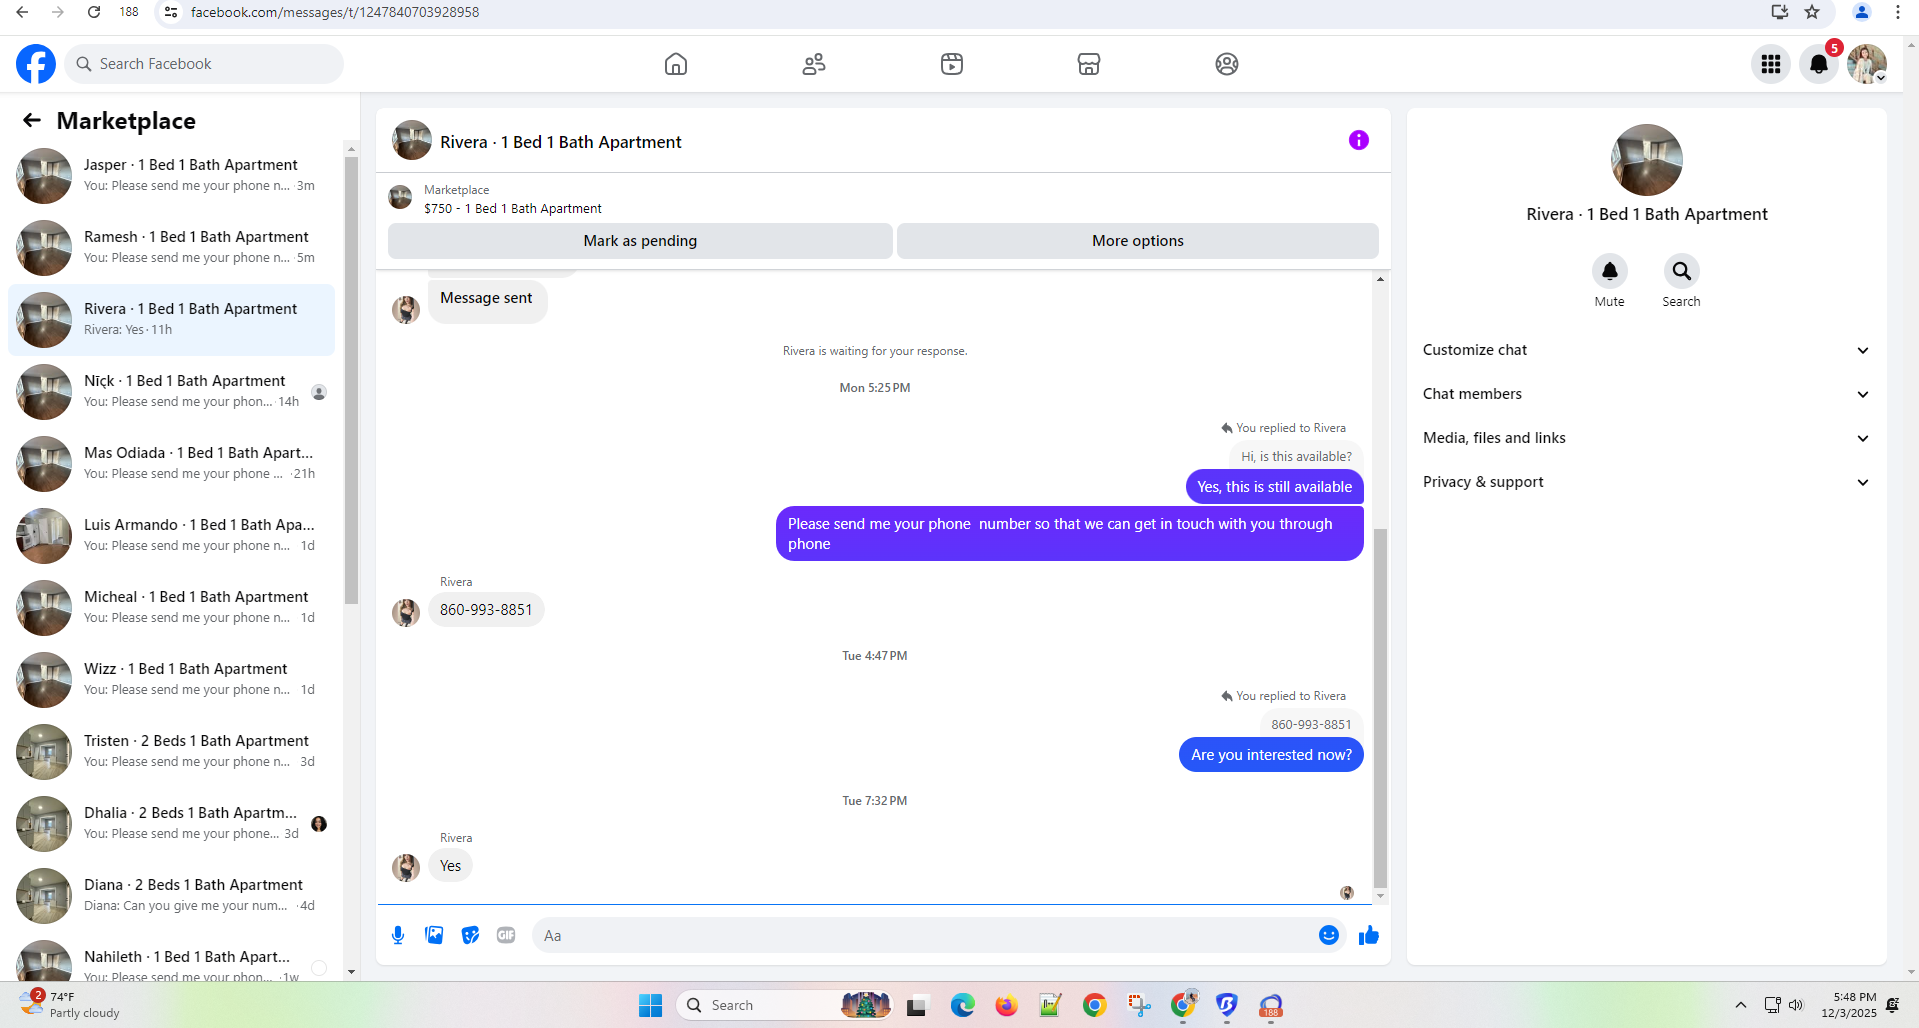
Task: Bookmark this page with the star icon
Action: click(1812, 12)
